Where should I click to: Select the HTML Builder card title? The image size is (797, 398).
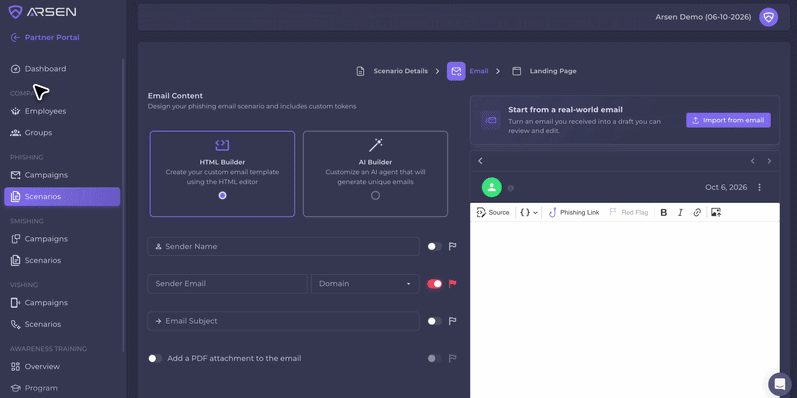pos(222,162)
